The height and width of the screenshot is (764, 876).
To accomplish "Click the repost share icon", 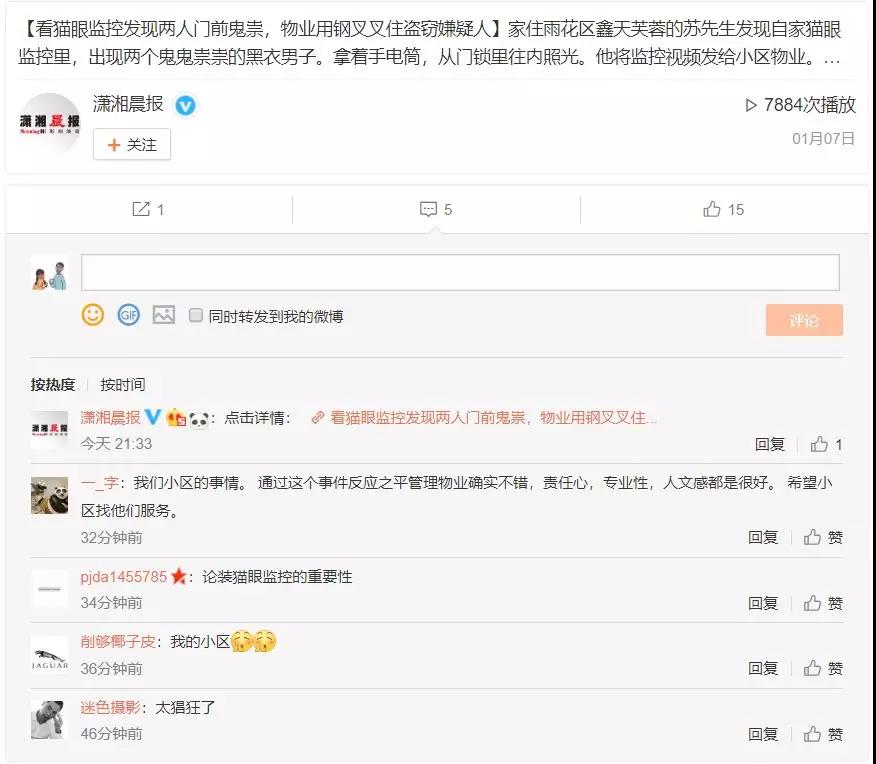I will coord(141,209).
